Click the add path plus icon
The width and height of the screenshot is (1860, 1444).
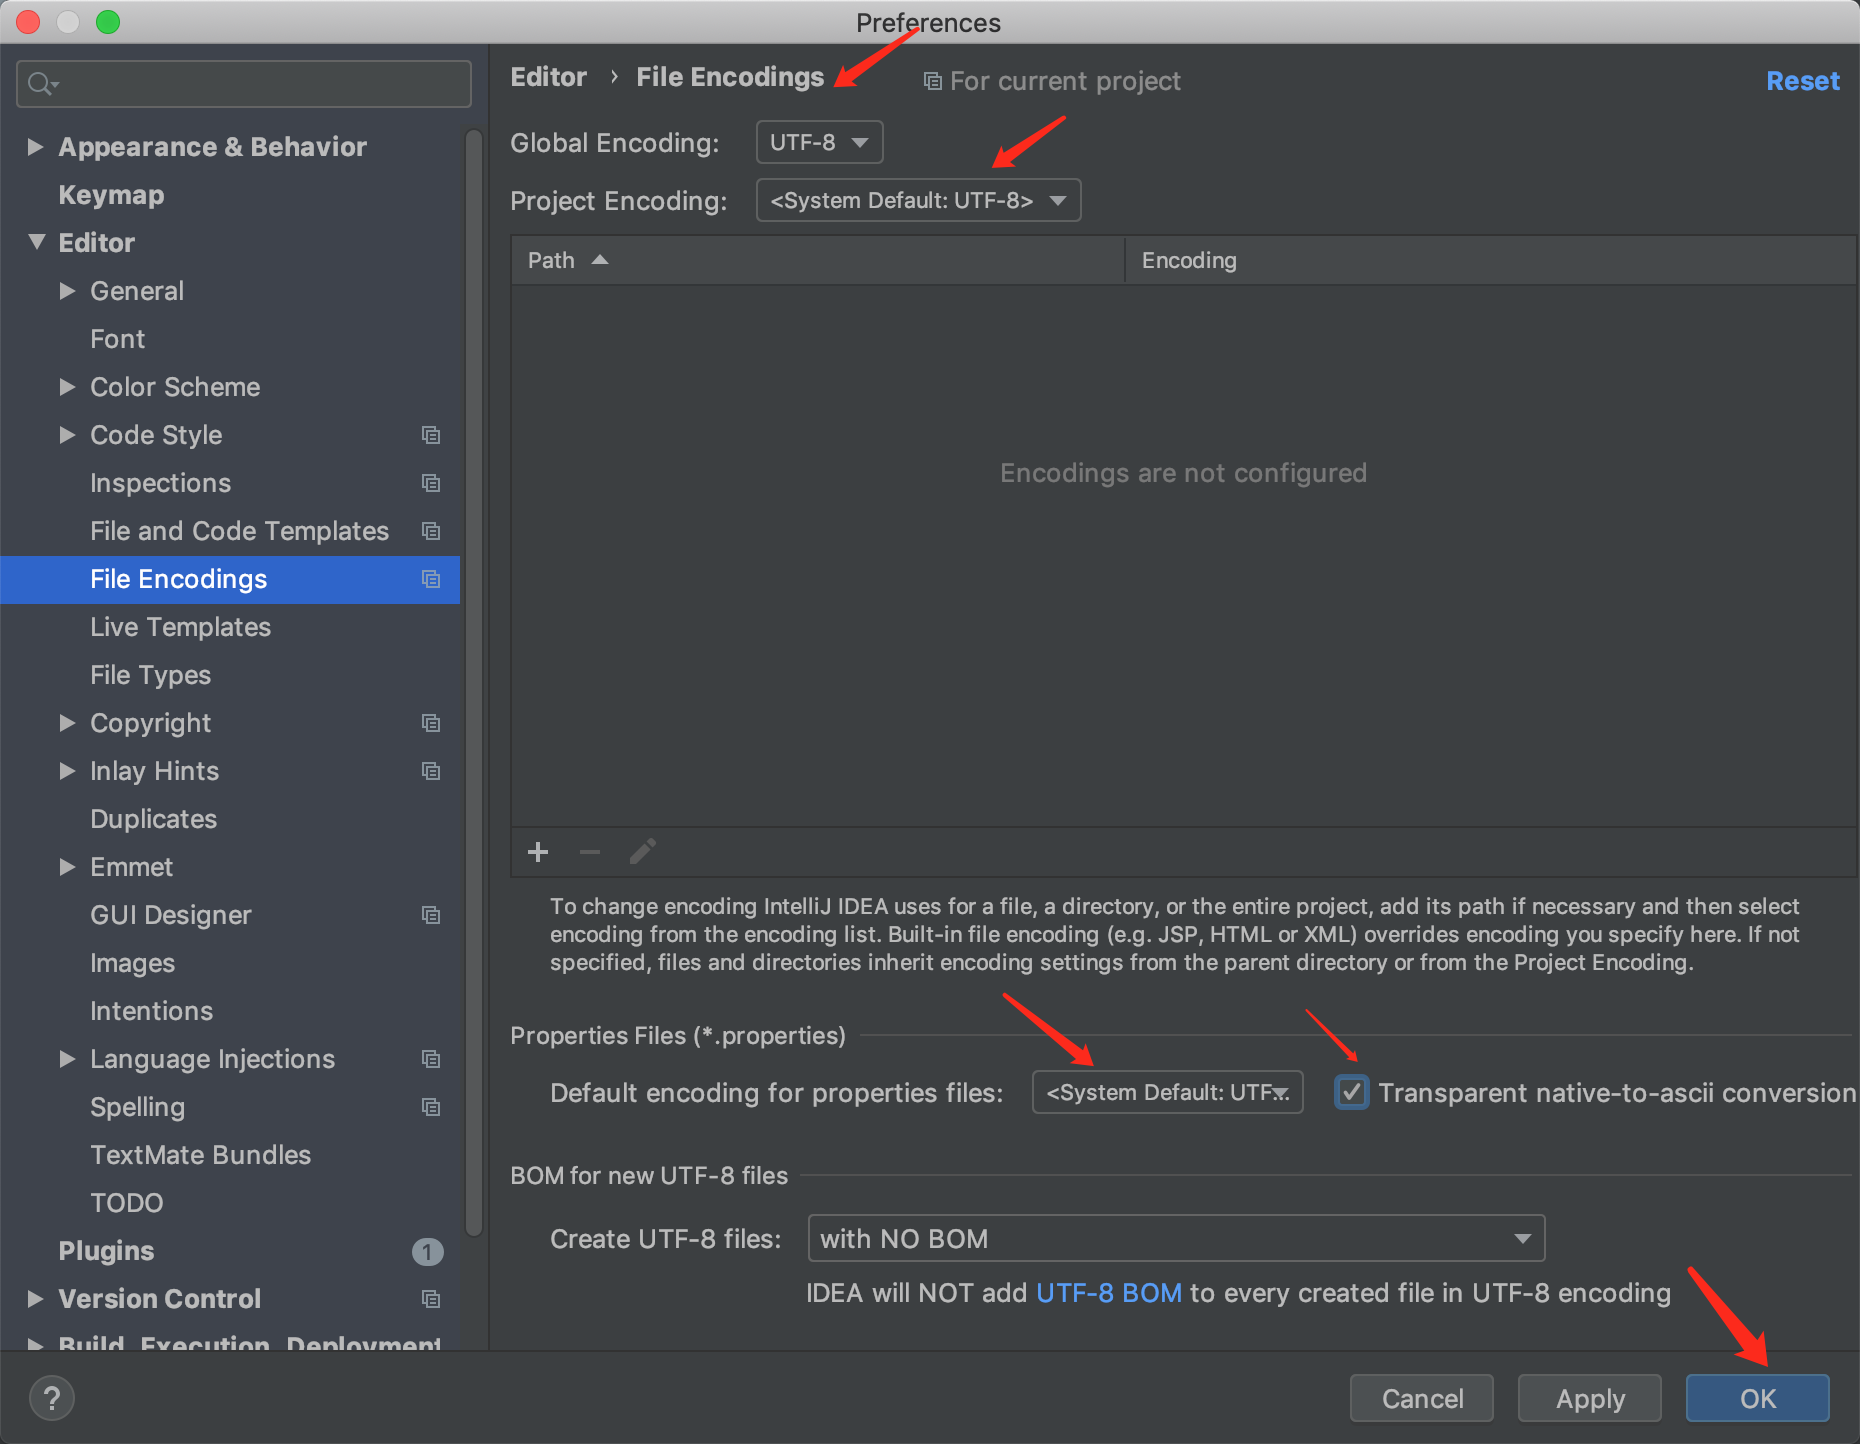(x=538, y=852)
